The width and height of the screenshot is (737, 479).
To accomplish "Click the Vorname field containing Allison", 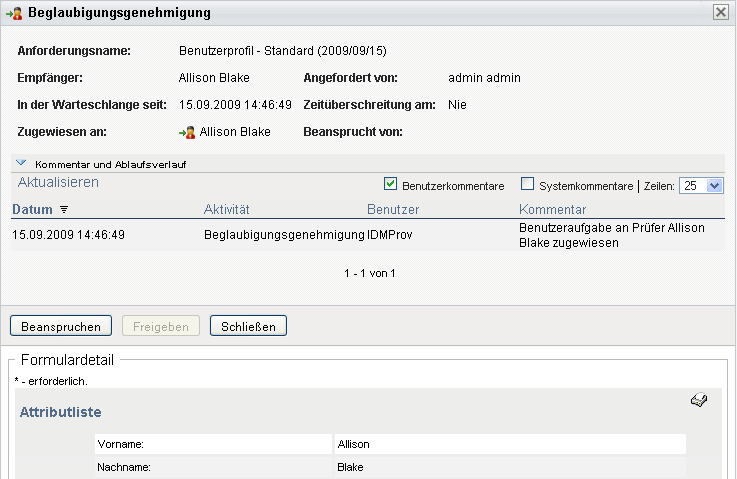I will [510, 444].
